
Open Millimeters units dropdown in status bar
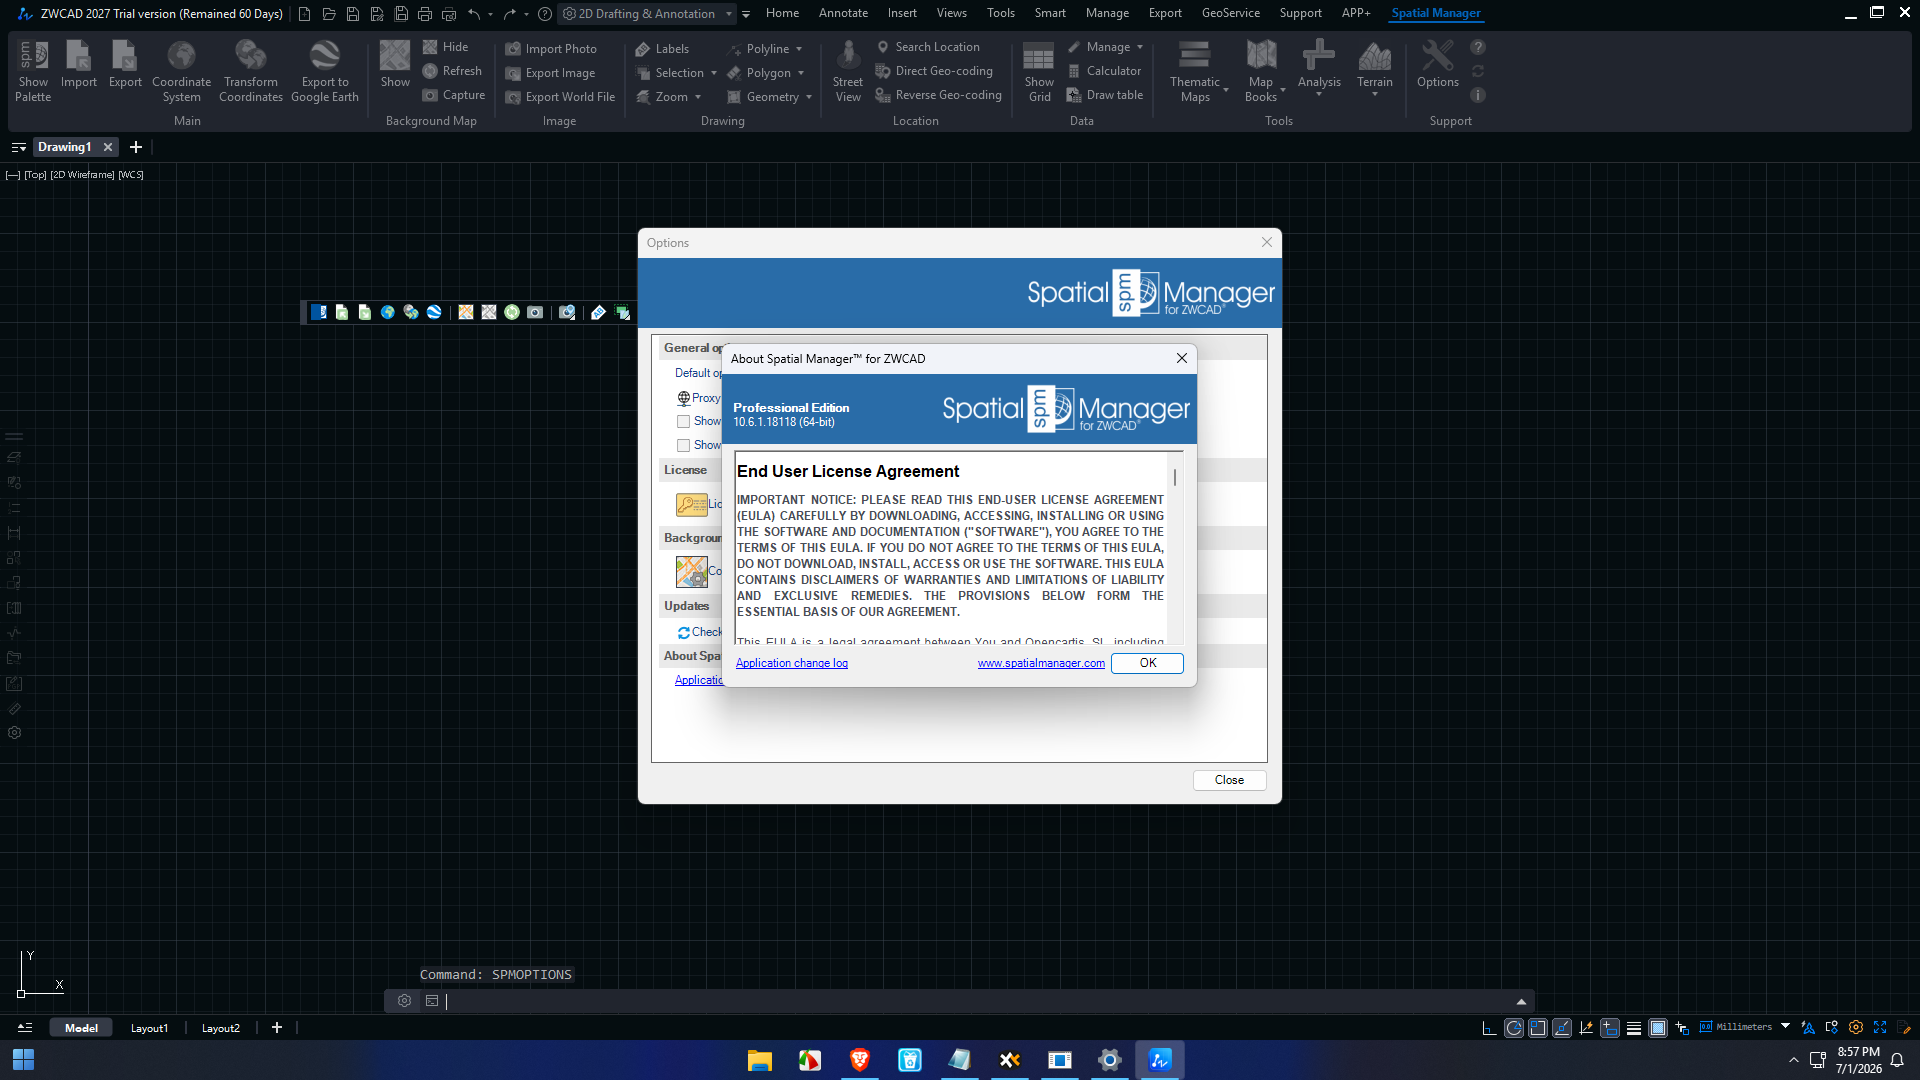click(x=1785, y=1027)
